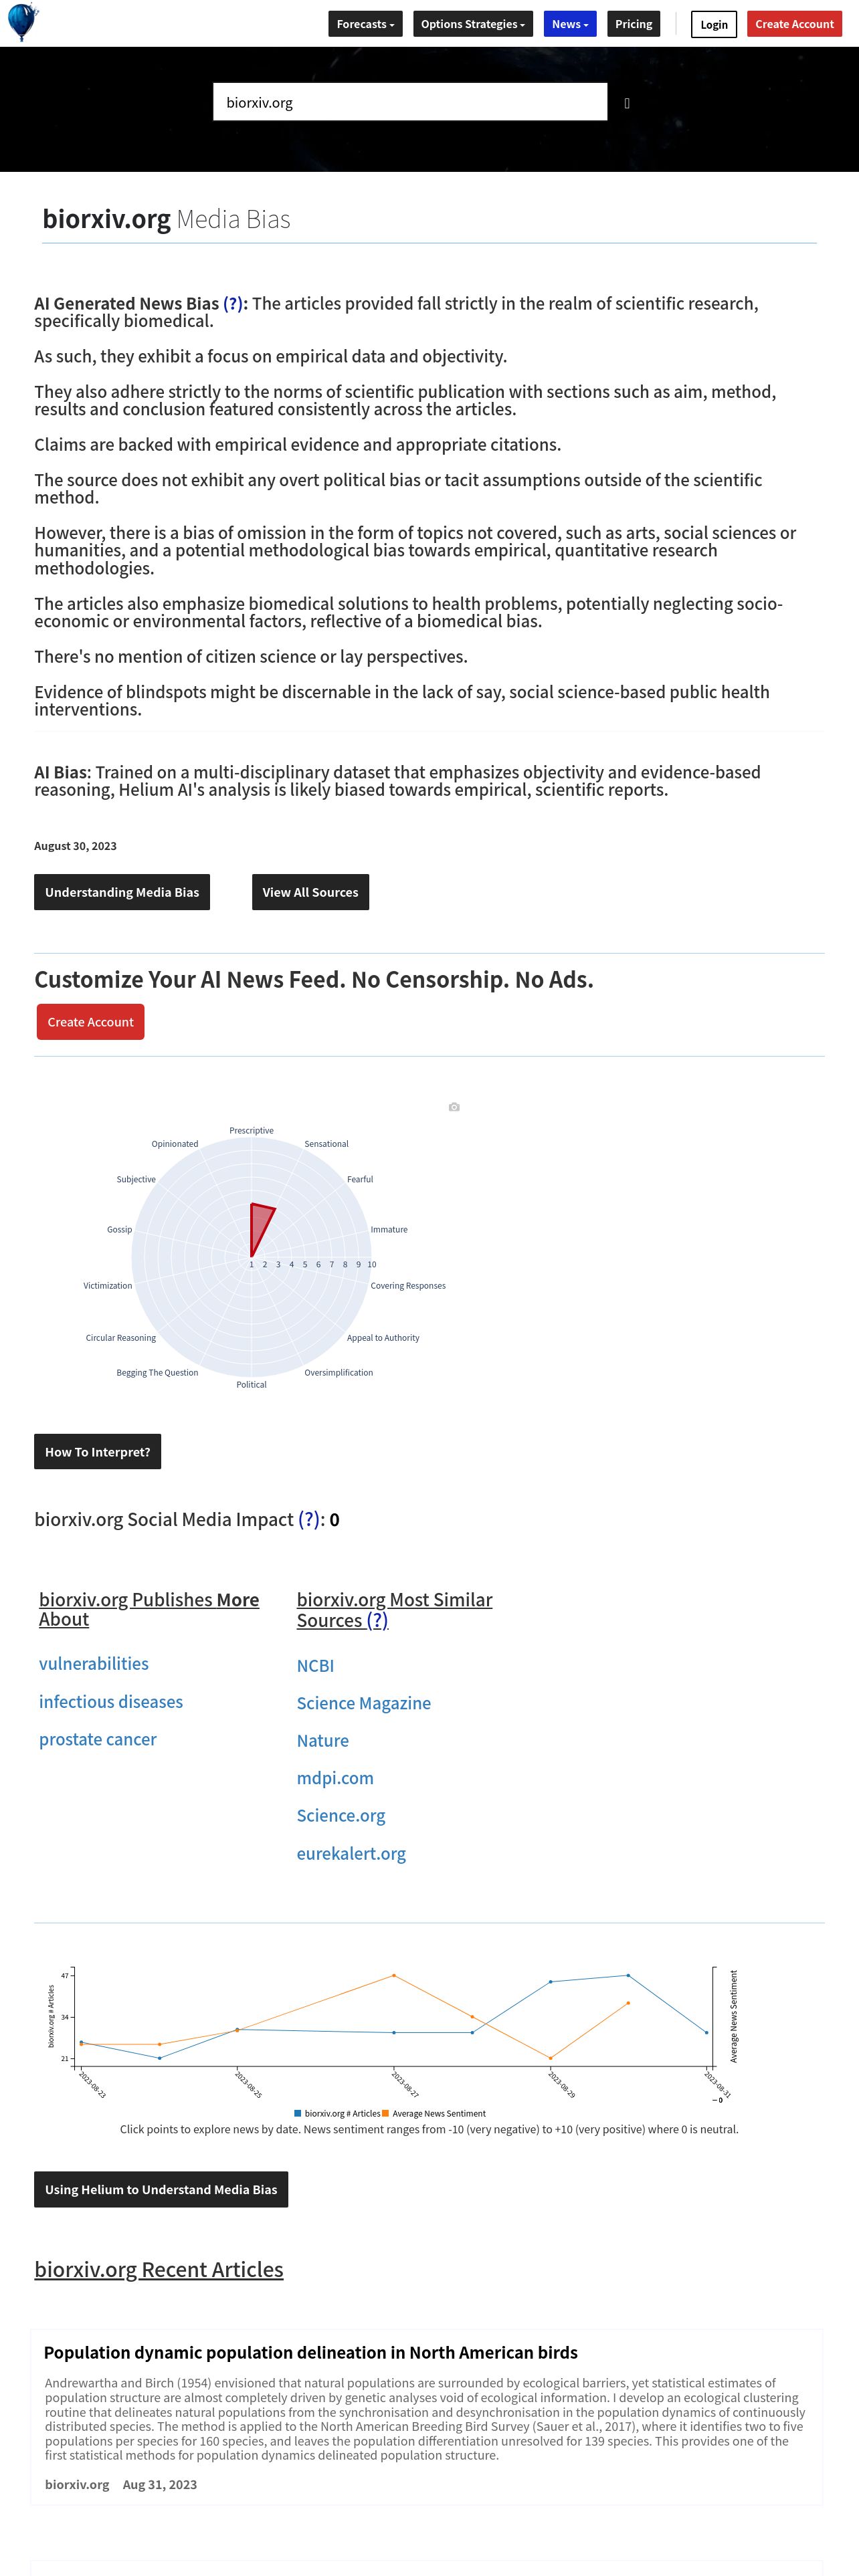Click the Sensational axis label on radar chart
The width and height of the screenshot is (859, 2576).
pos(326,1143)
